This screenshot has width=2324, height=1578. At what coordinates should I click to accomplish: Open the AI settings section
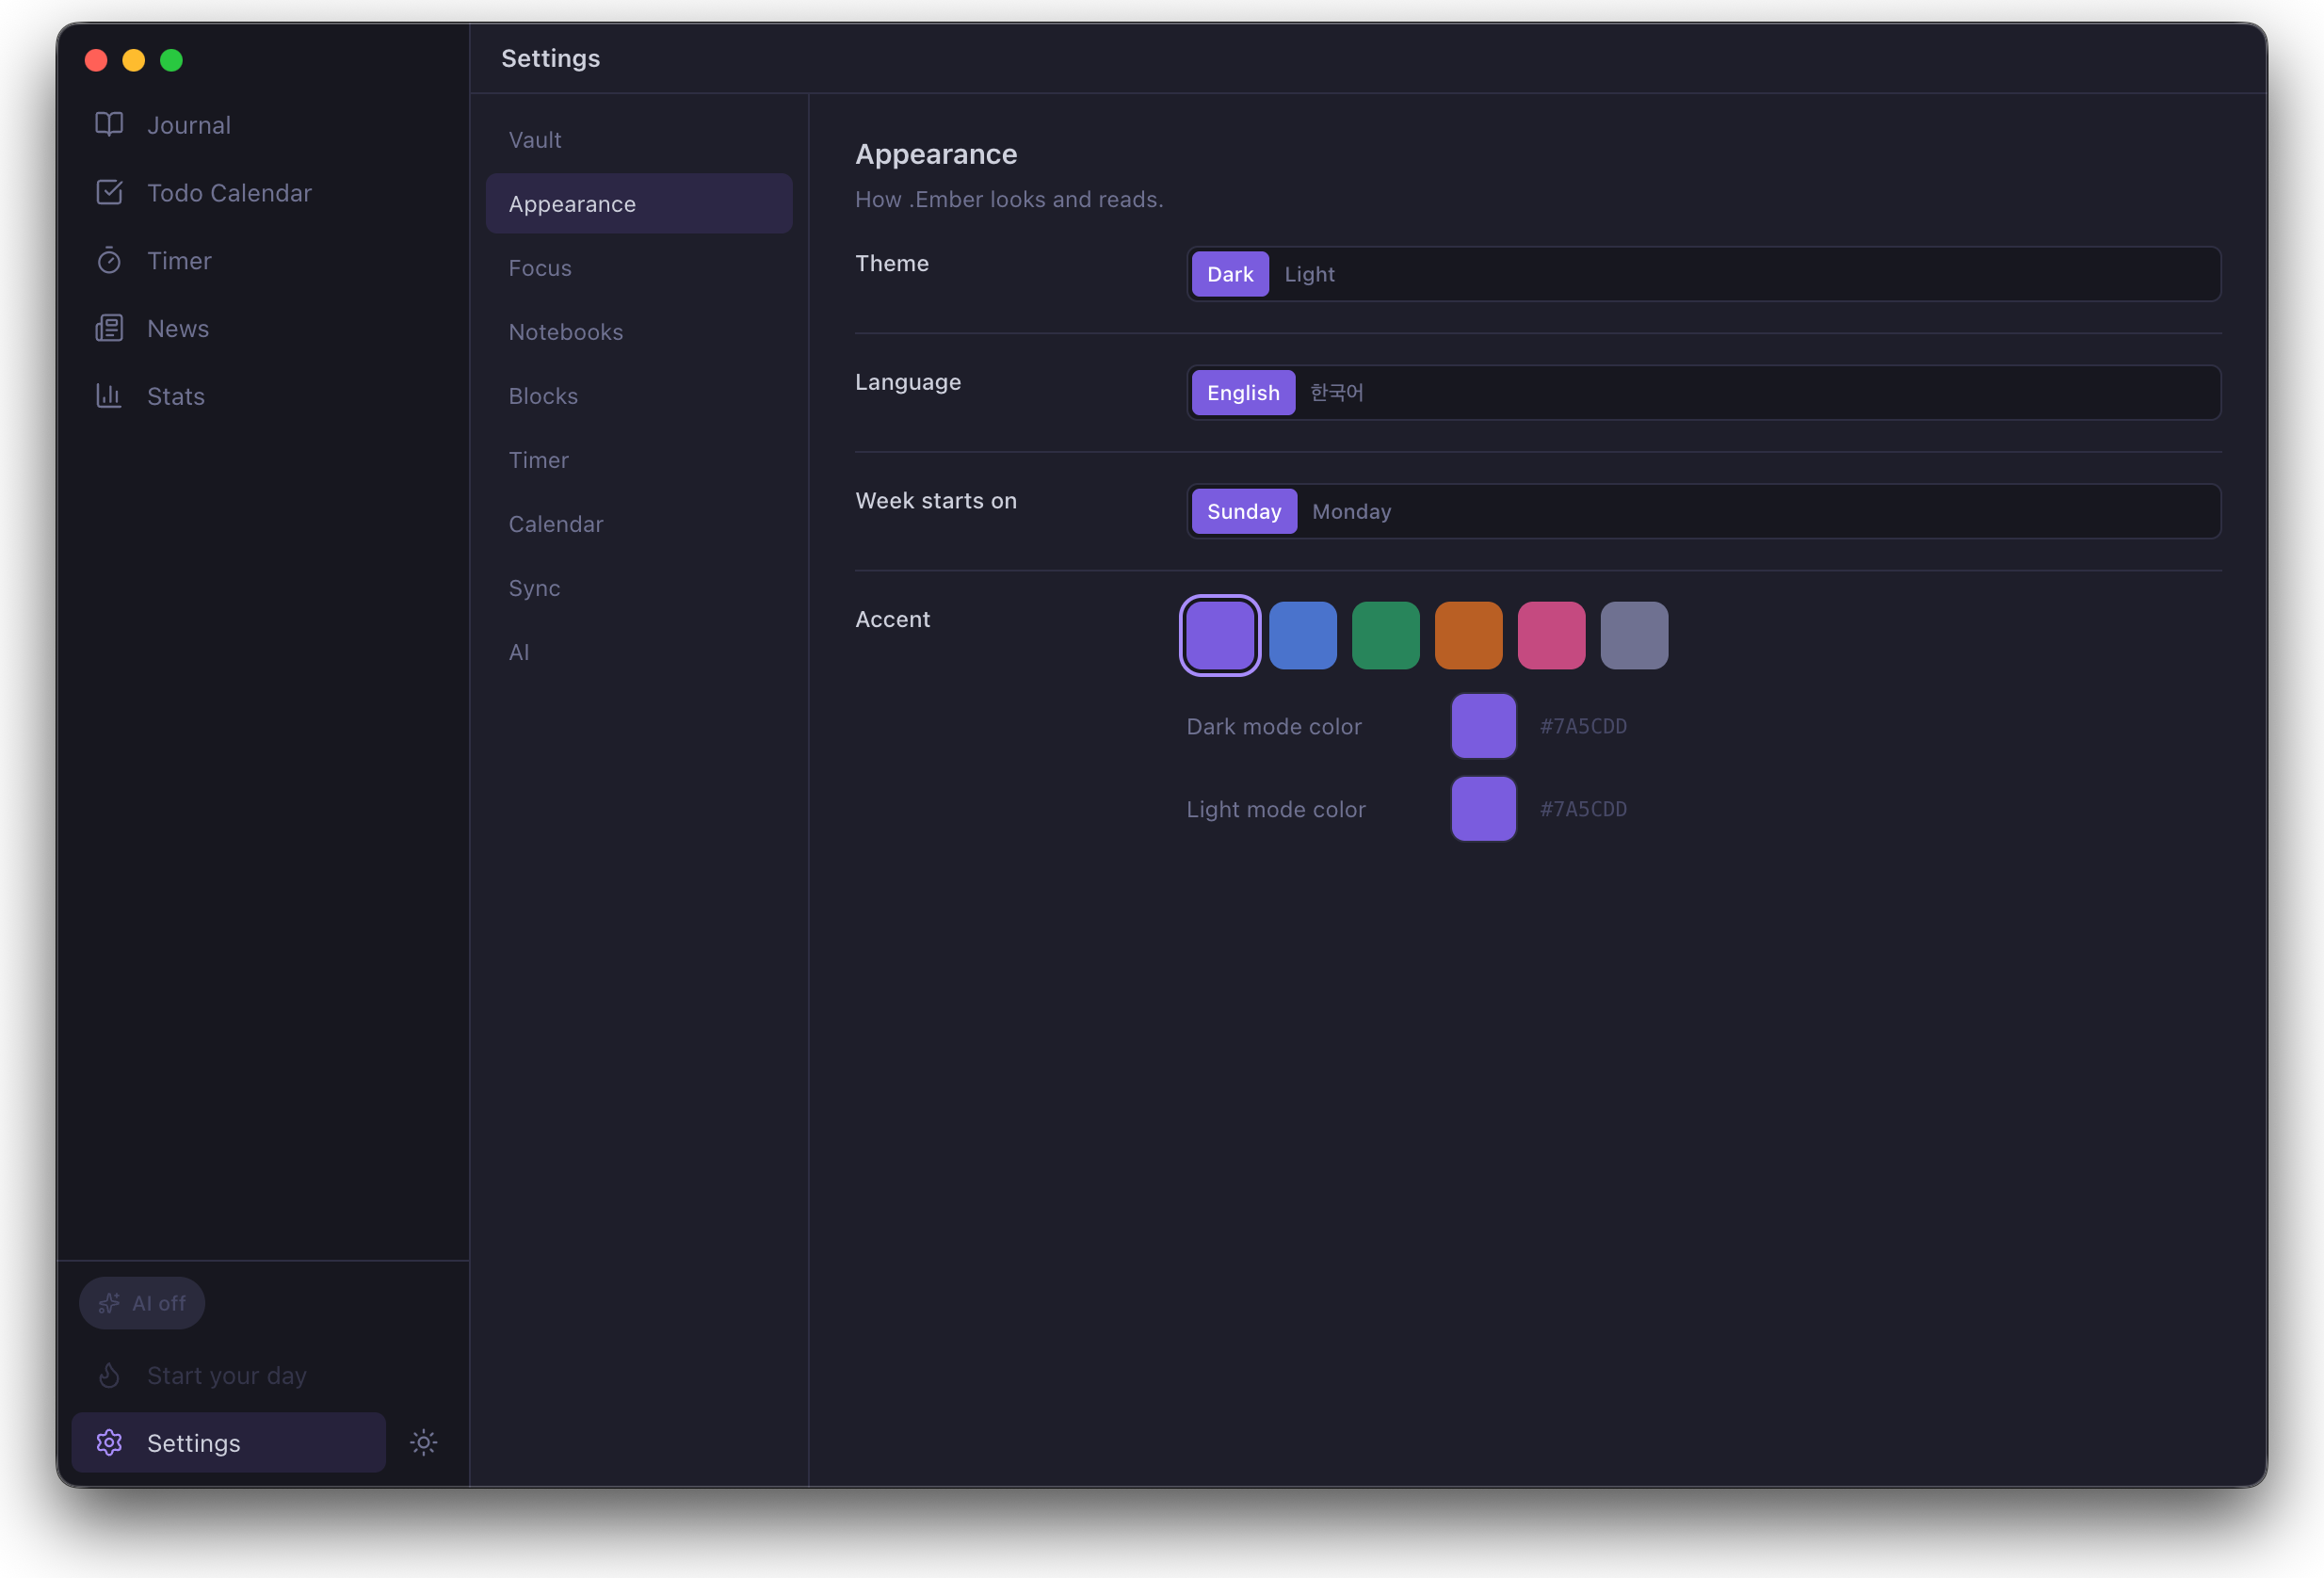[x=639, y=652]
